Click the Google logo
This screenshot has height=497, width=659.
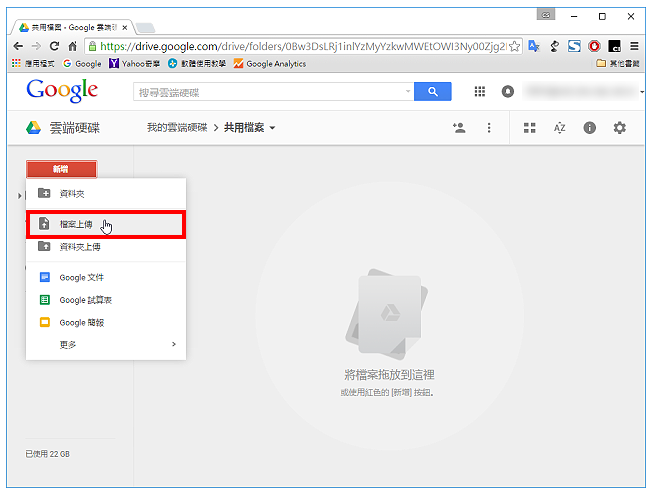point(62,91)
